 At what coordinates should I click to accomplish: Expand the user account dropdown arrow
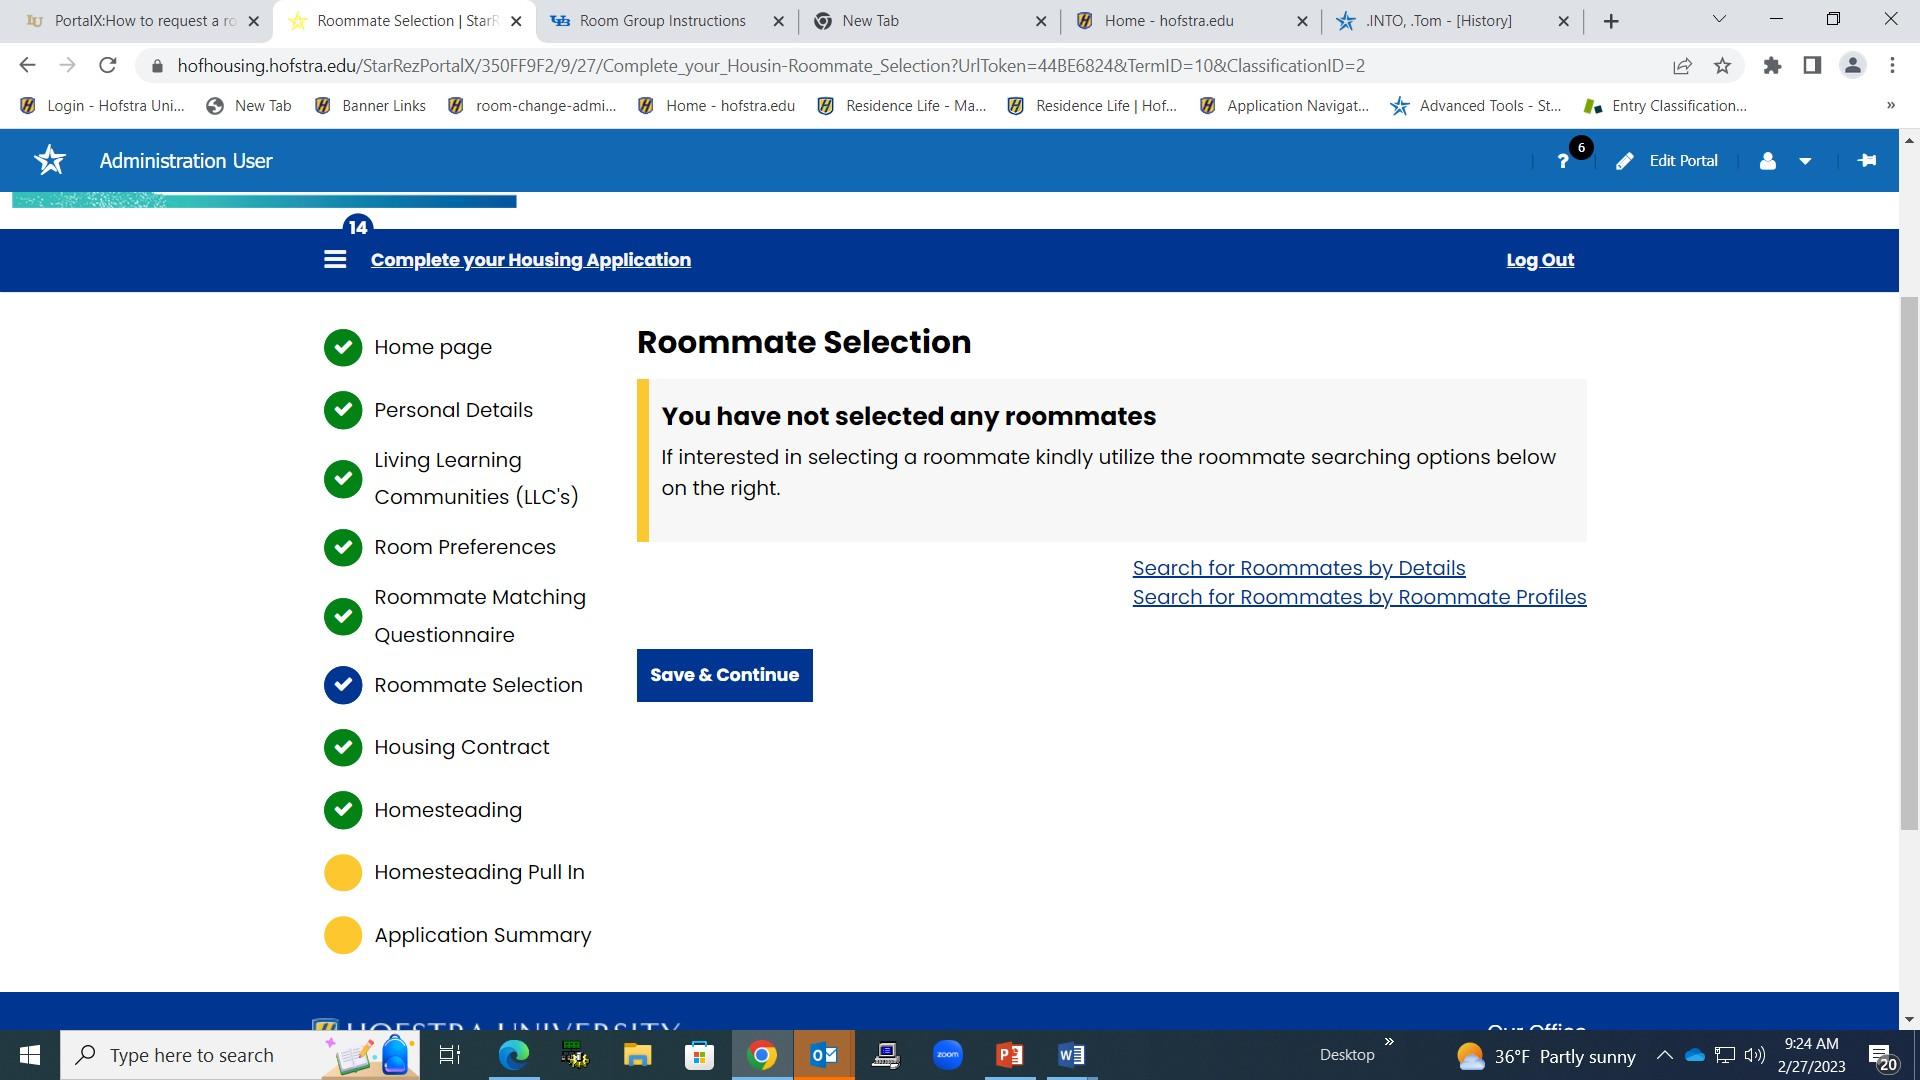pos(1805,162)
